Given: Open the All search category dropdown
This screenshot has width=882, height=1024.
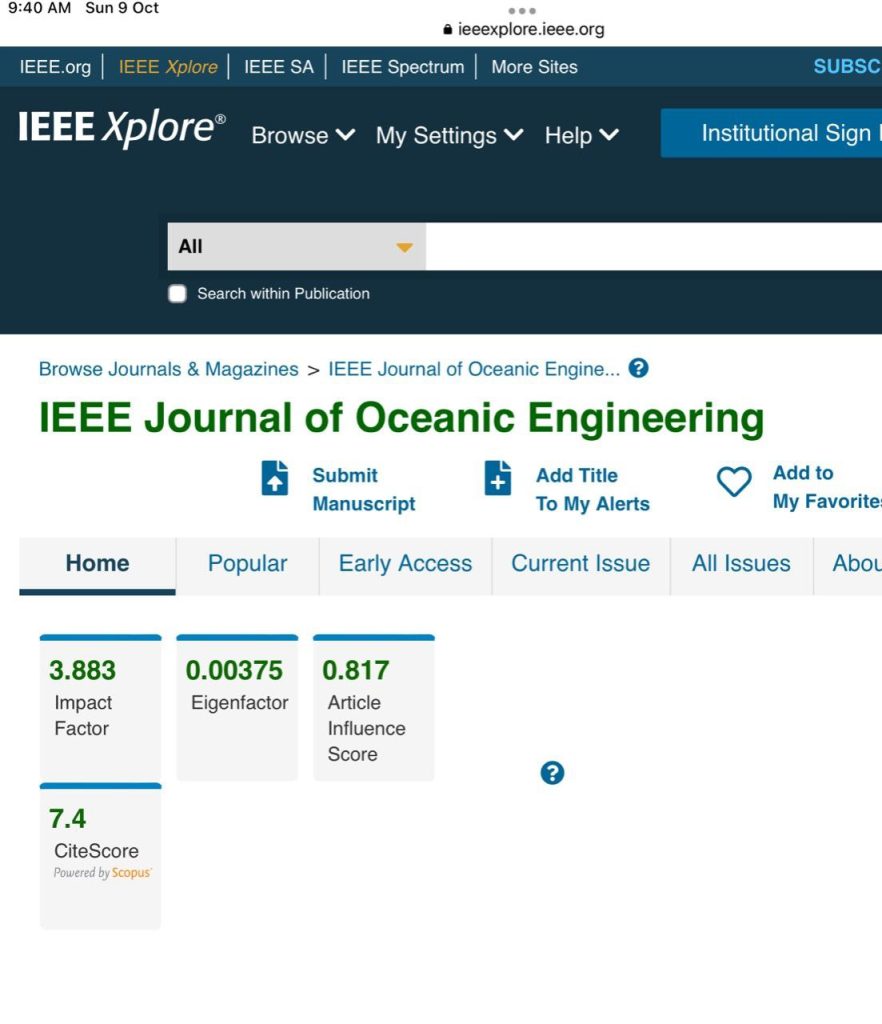Looking at the screenshot, I should (296, 246).
